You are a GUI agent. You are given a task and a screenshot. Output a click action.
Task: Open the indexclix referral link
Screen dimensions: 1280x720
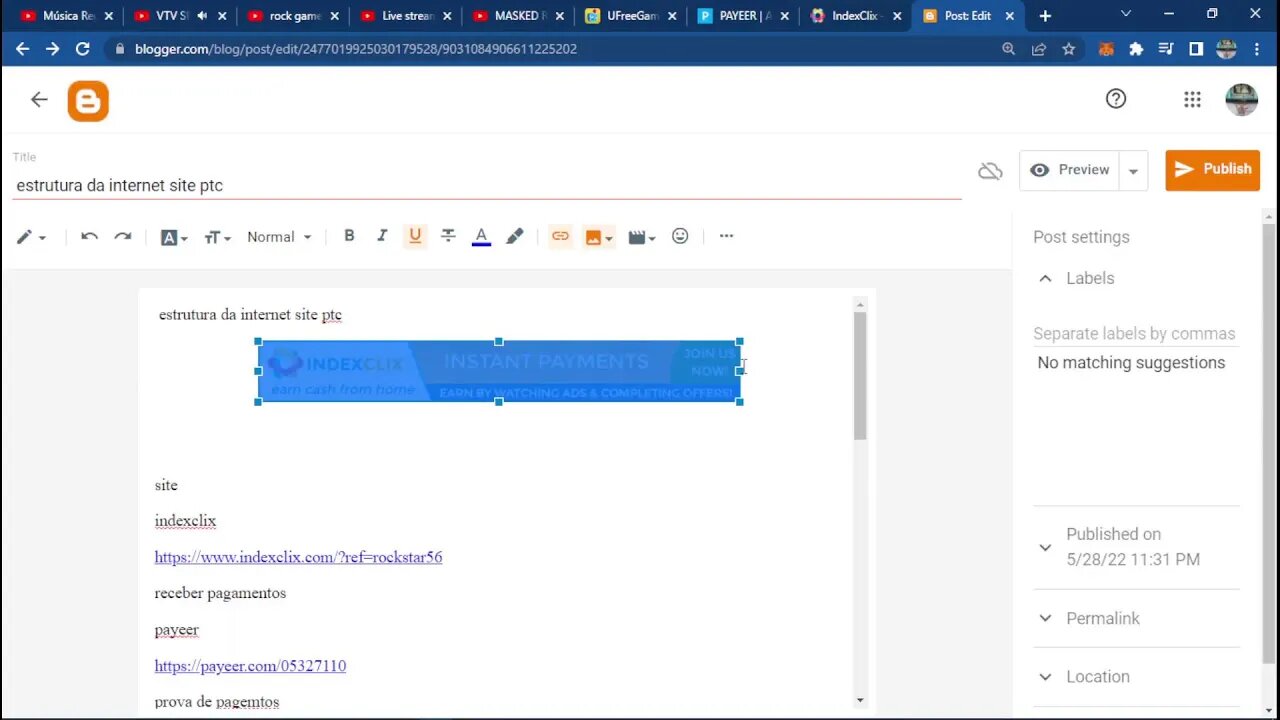coord(298,557)
